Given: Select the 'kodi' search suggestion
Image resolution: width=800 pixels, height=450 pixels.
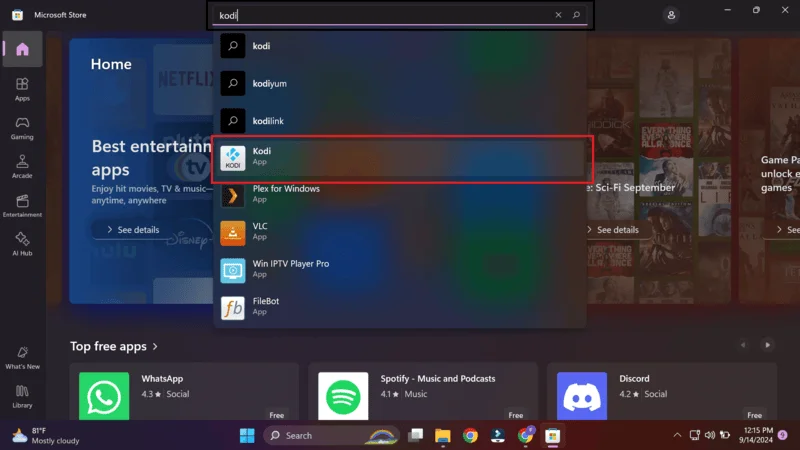Looking at the screenshot, I should coord(400,46).
